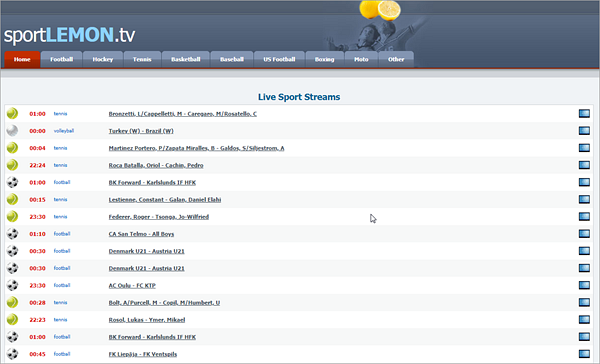The image size is (600, 364).
Task: Click TV stream icon for Roca Batalla match
Action: pyautogui.click(x=584, y=165)
